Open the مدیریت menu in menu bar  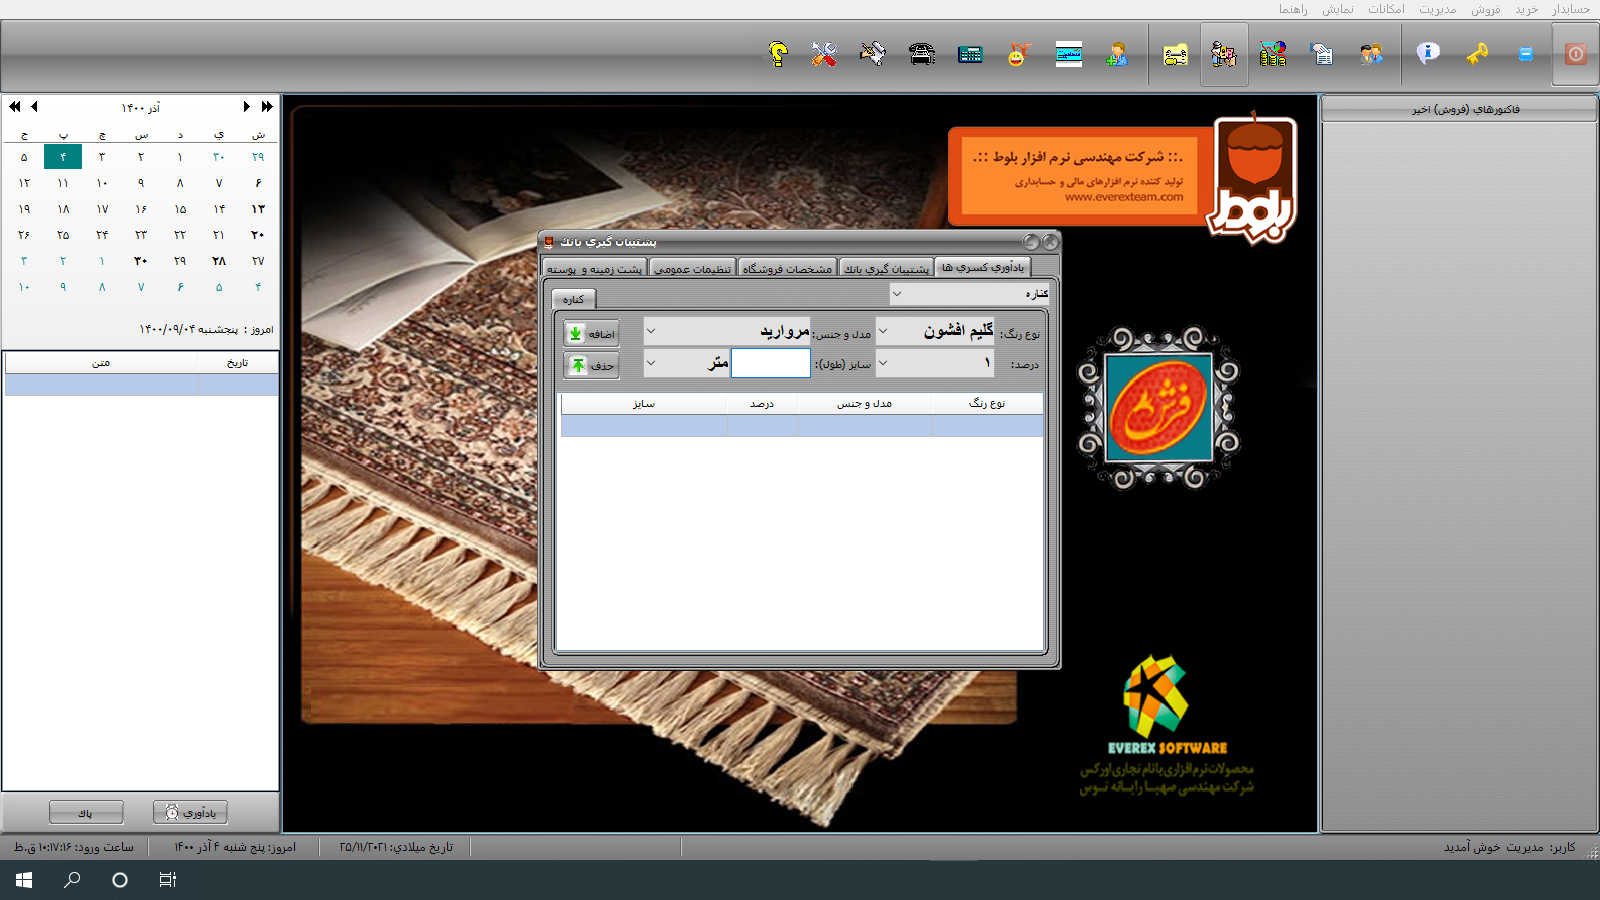pos(1437,9)
